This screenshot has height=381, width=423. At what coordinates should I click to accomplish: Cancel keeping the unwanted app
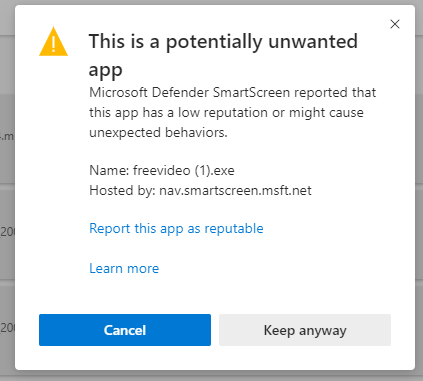(x=125, y=330)
